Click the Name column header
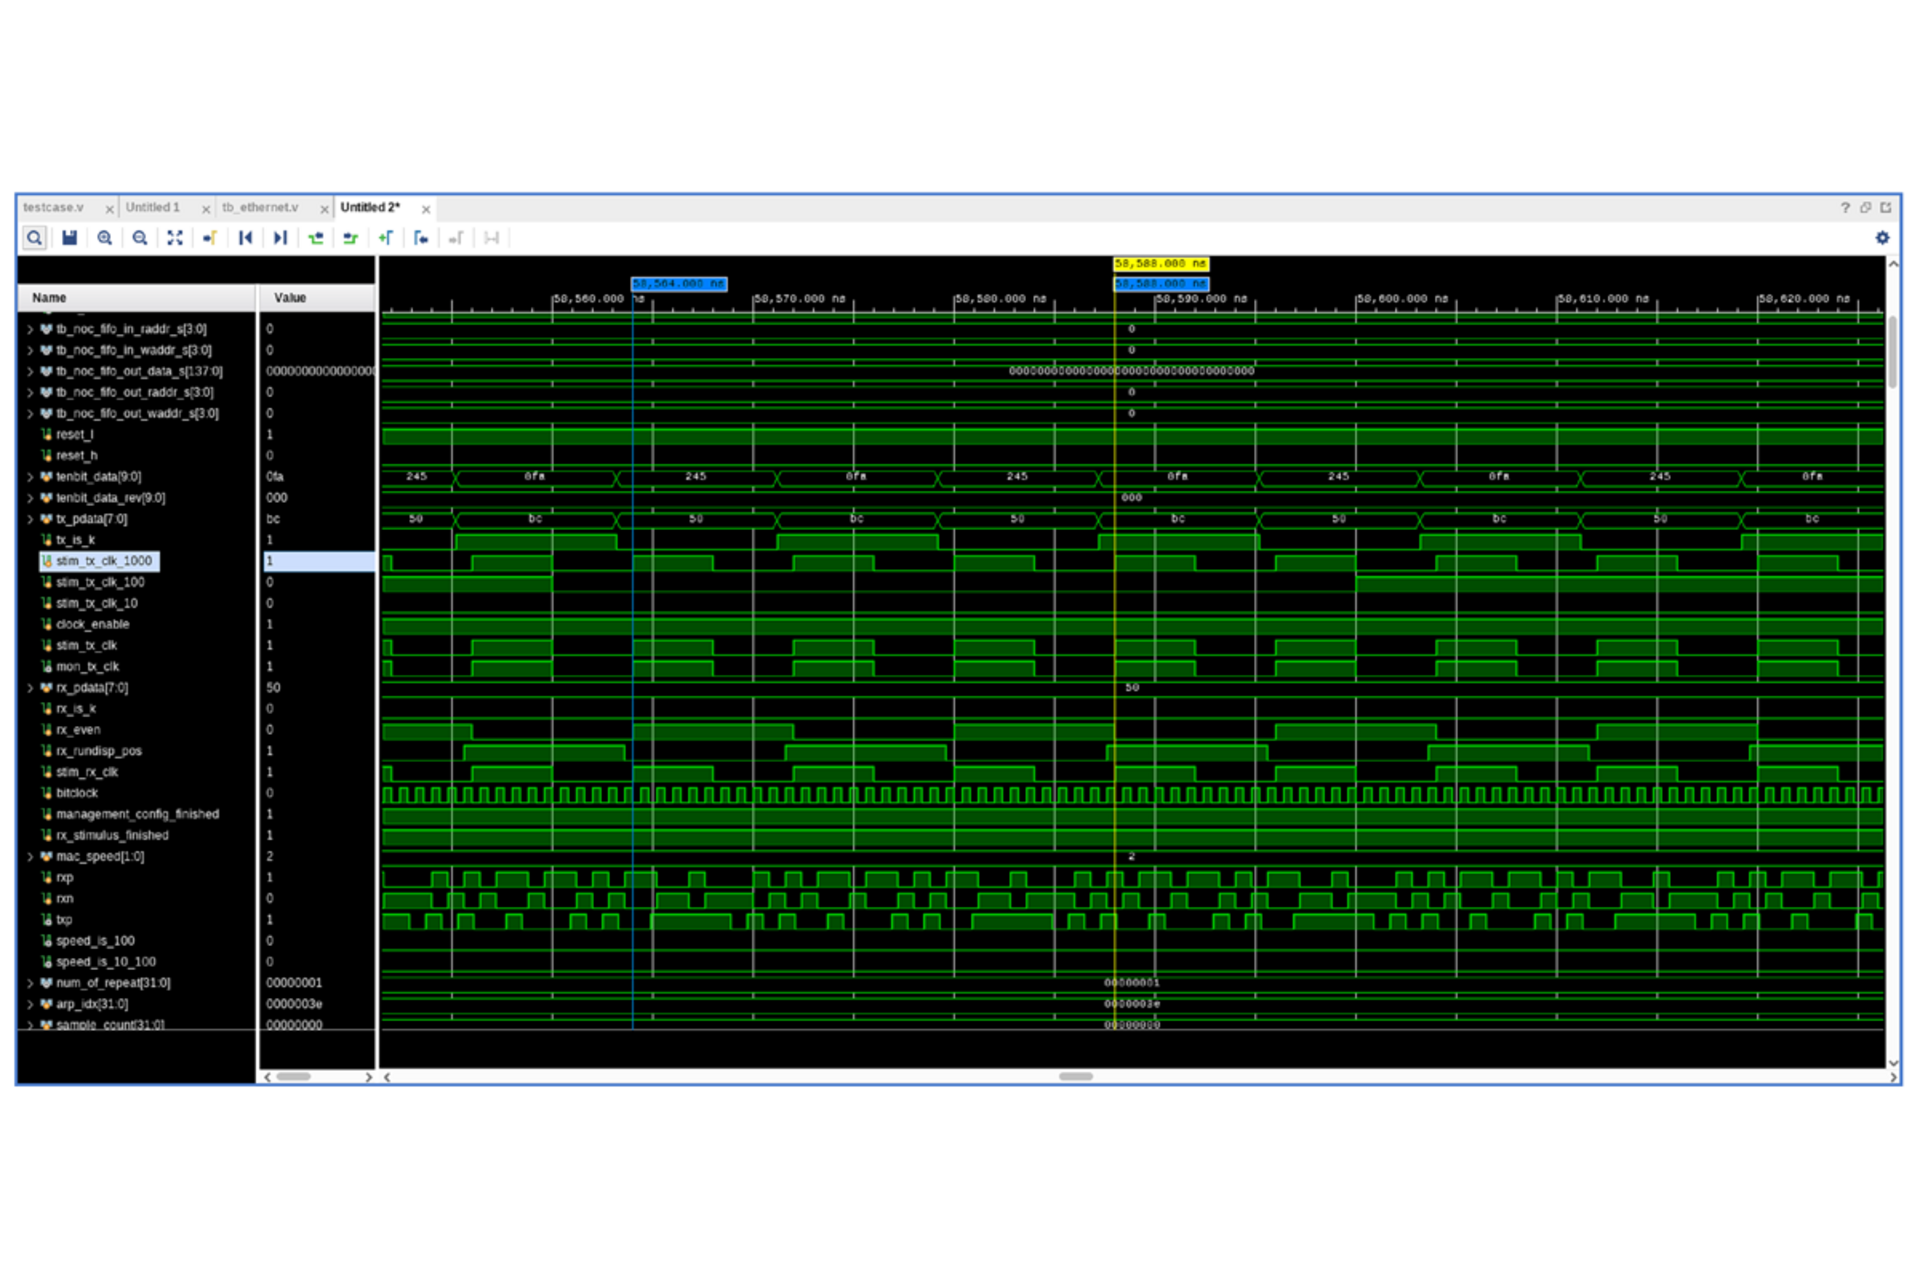Viewport: 1920px width, 1280px height. point(136,298)
